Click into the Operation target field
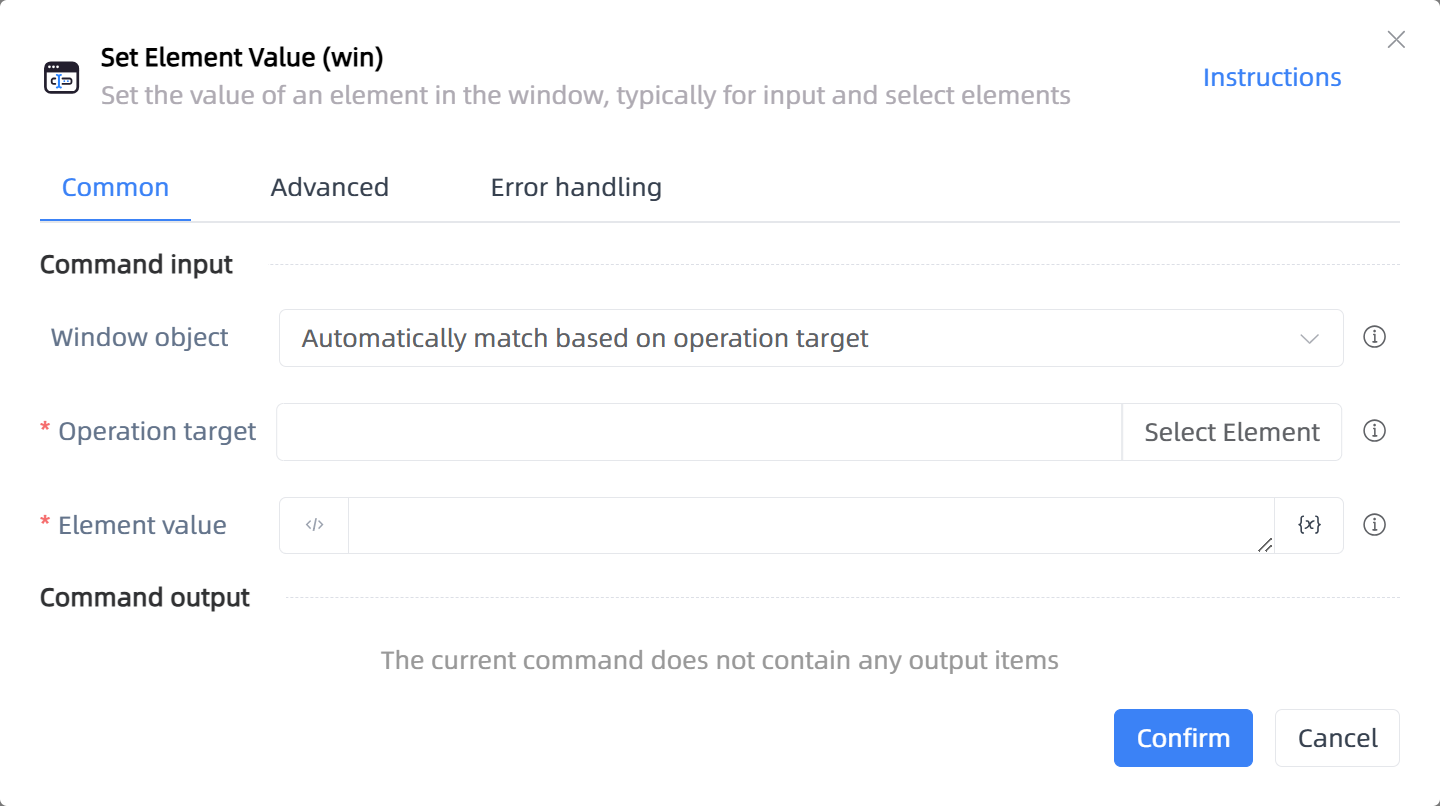 (699, 432)
